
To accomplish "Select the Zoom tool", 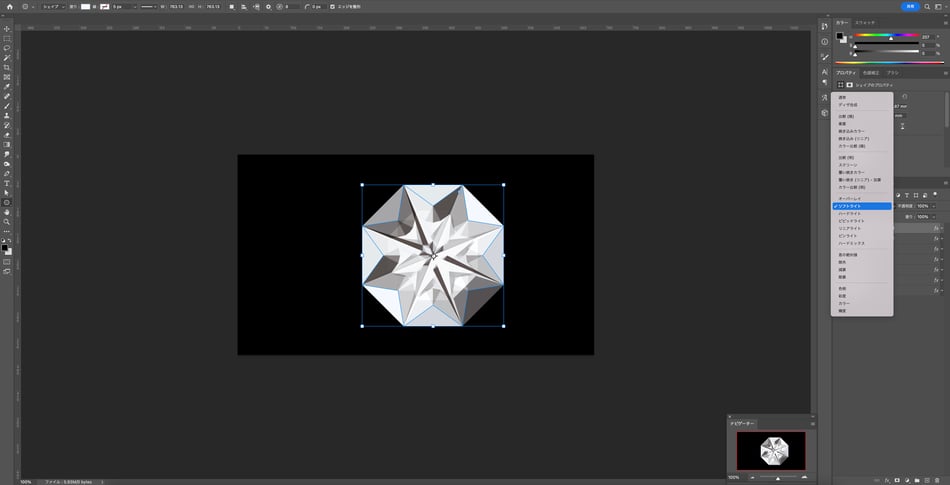I will [x=7, y=222].
